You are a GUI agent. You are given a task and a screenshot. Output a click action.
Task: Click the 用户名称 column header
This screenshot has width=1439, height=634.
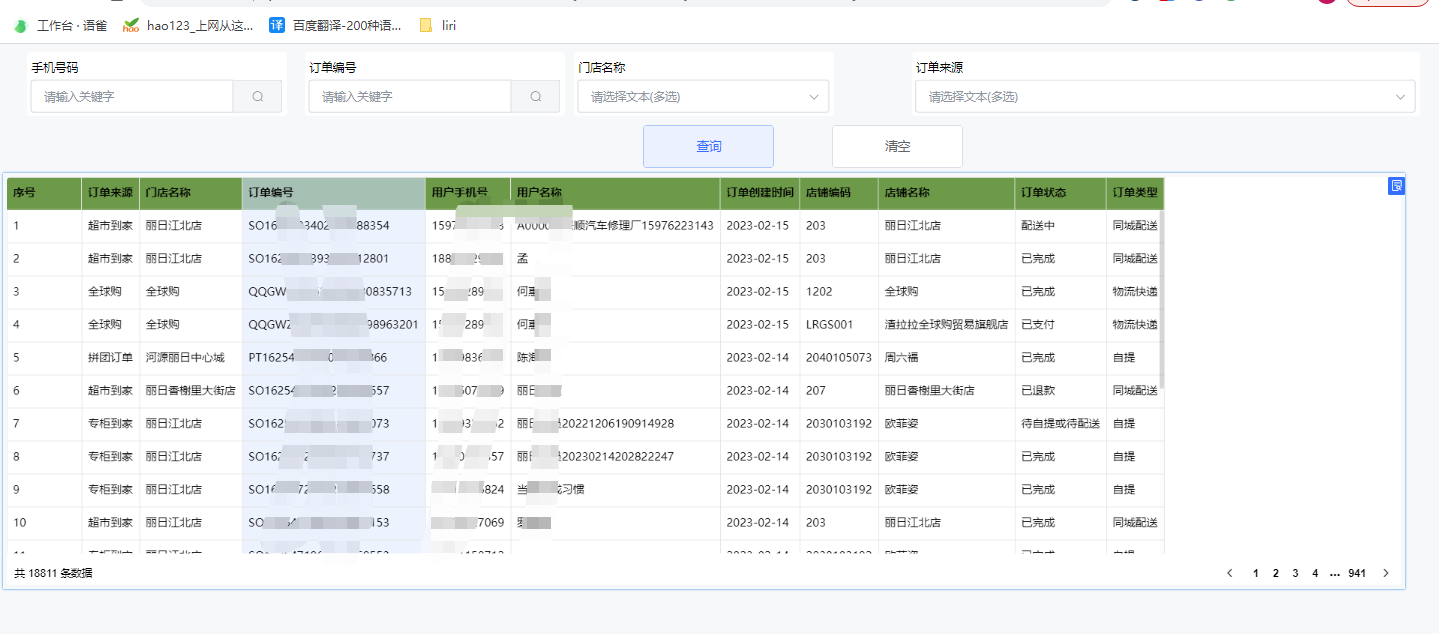pos(615,193)
